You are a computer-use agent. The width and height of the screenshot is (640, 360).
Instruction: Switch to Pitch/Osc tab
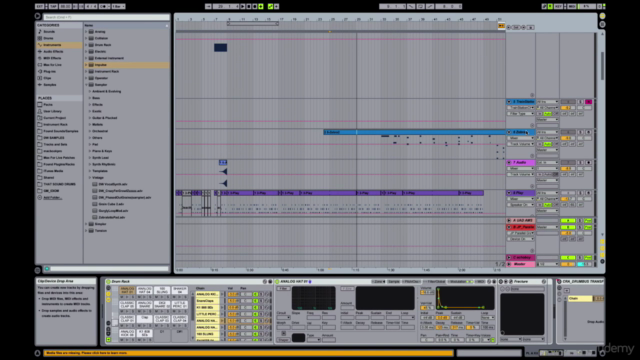[x=411, y=282]
